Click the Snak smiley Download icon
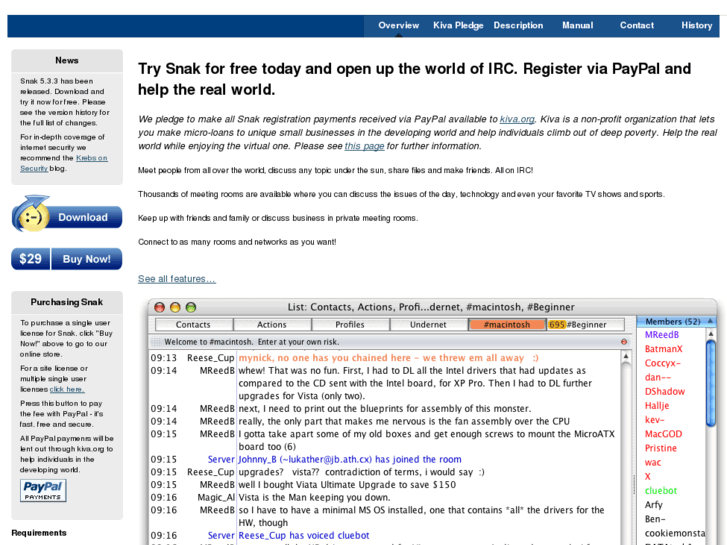Viewport: 727px width, 545px height. 32,214
